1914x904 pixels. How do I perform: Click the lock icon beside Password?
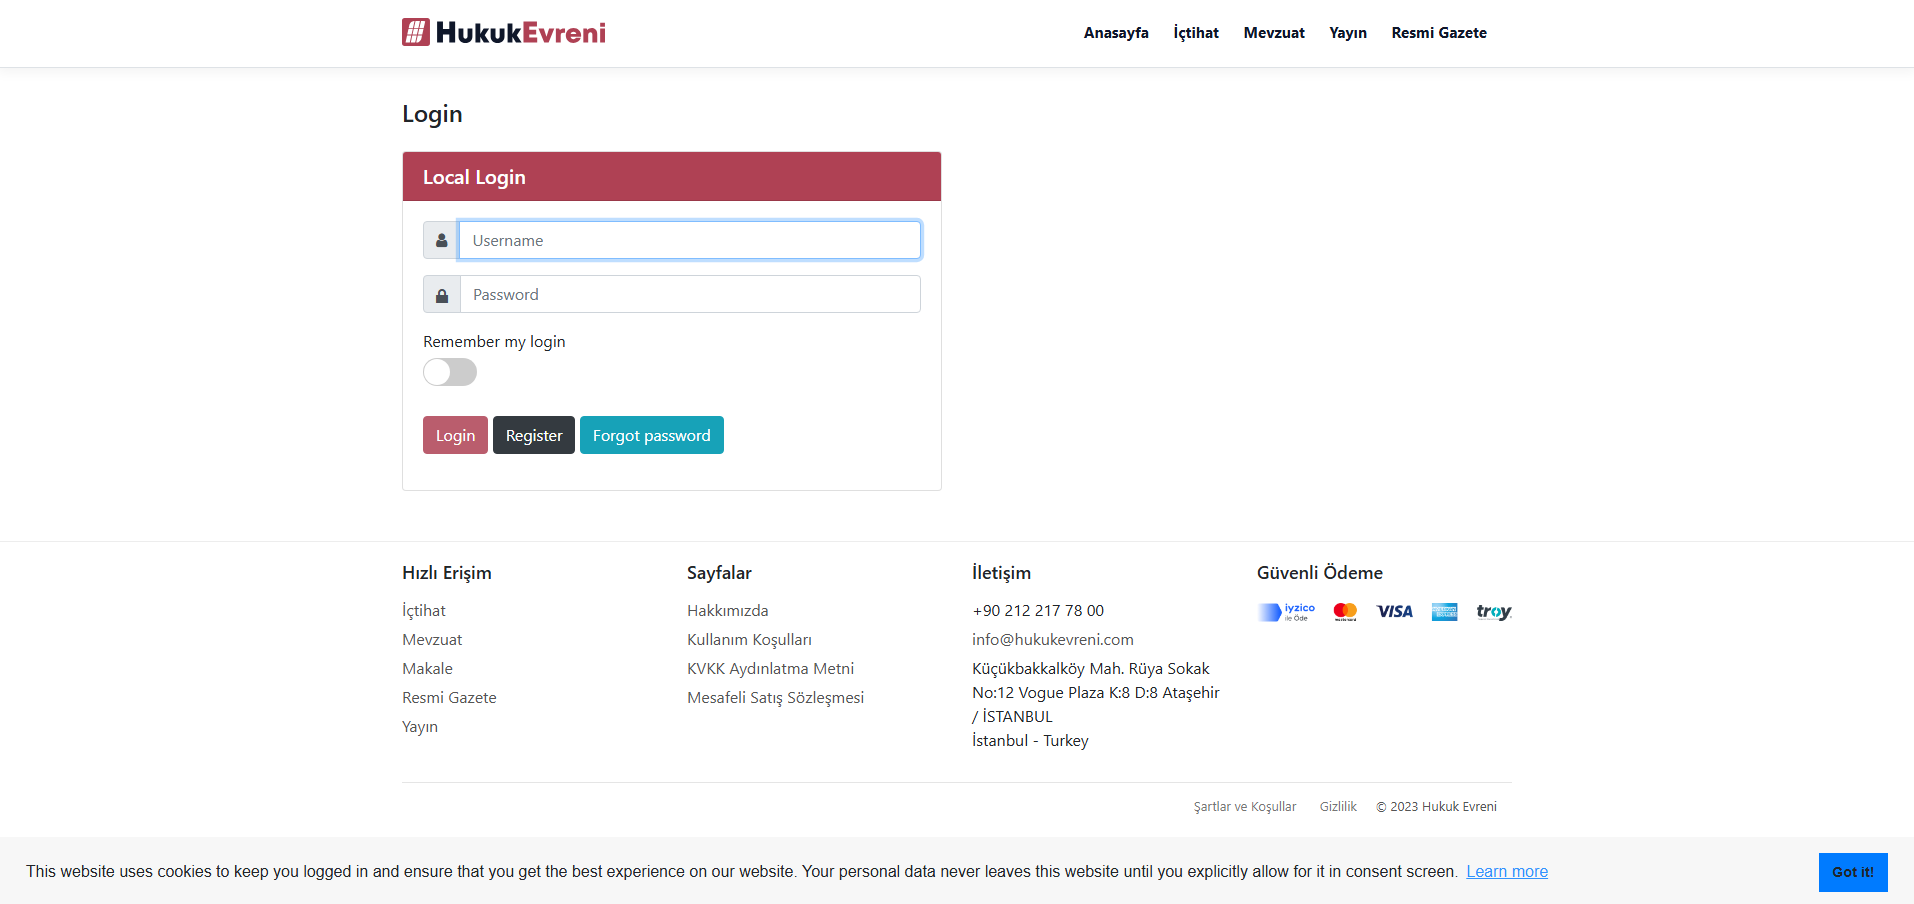441,295
